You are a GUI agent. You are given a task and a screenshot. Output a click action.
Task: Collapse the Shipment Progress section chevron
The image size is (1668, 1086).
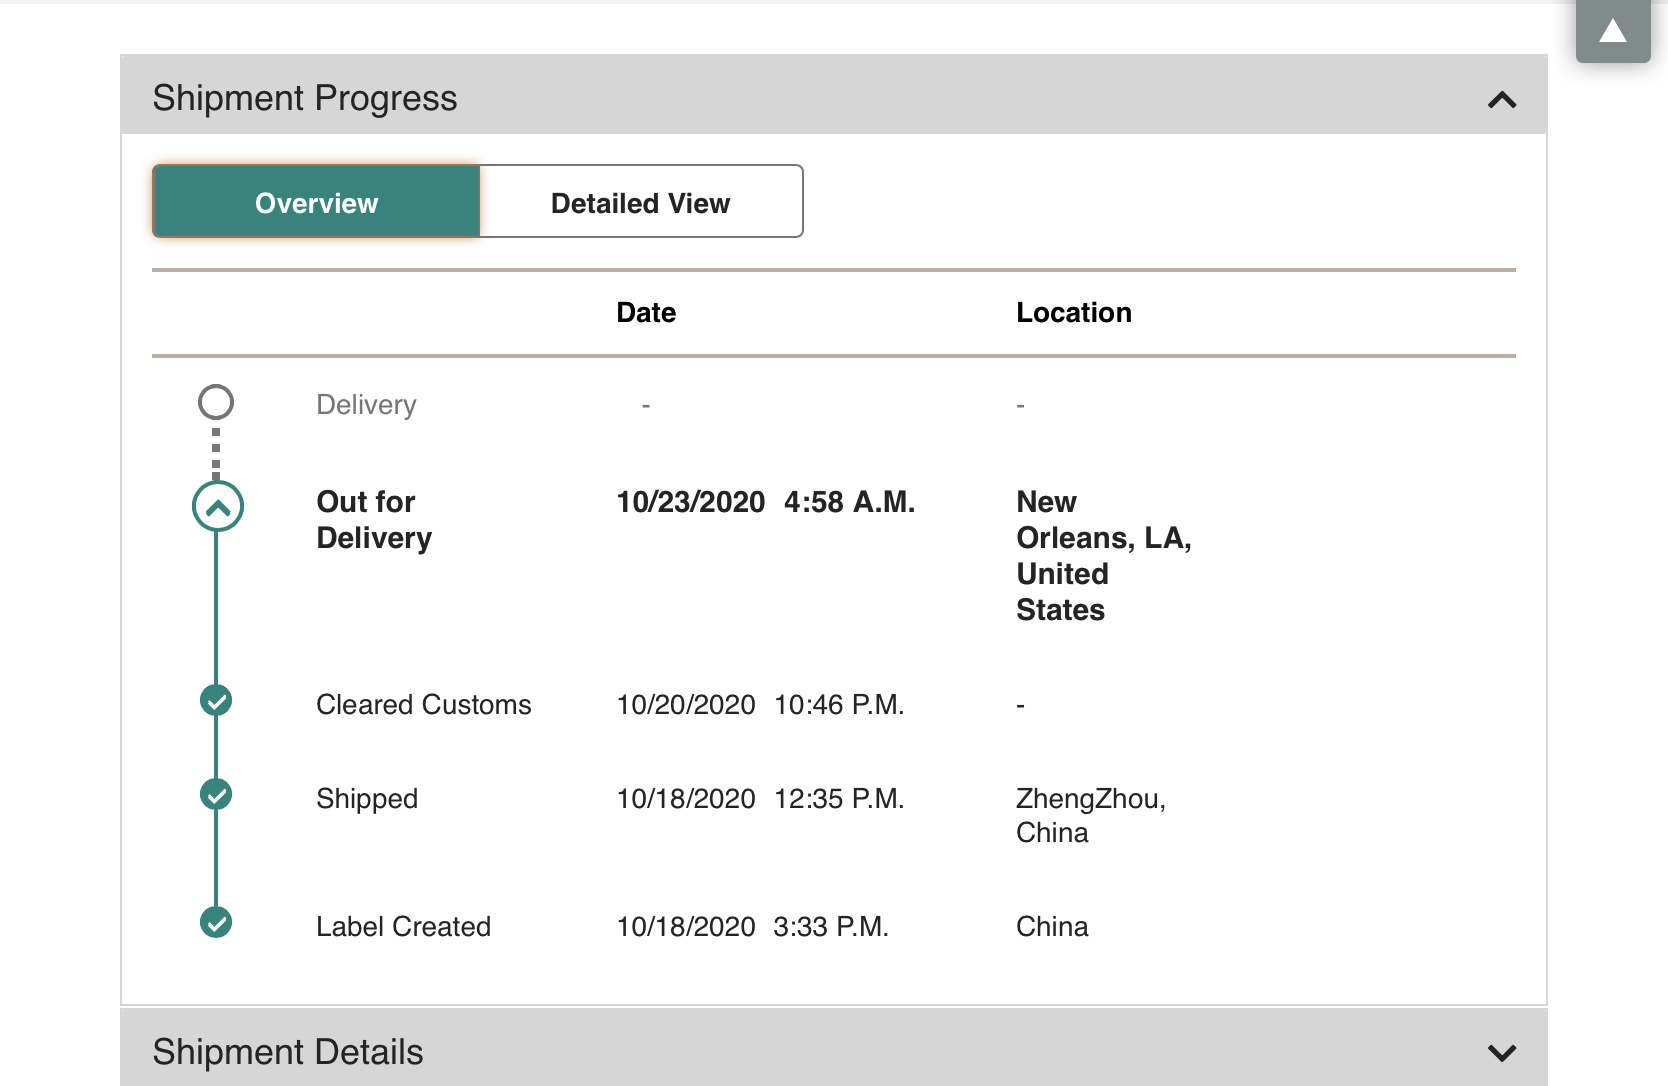[1502, 100]
